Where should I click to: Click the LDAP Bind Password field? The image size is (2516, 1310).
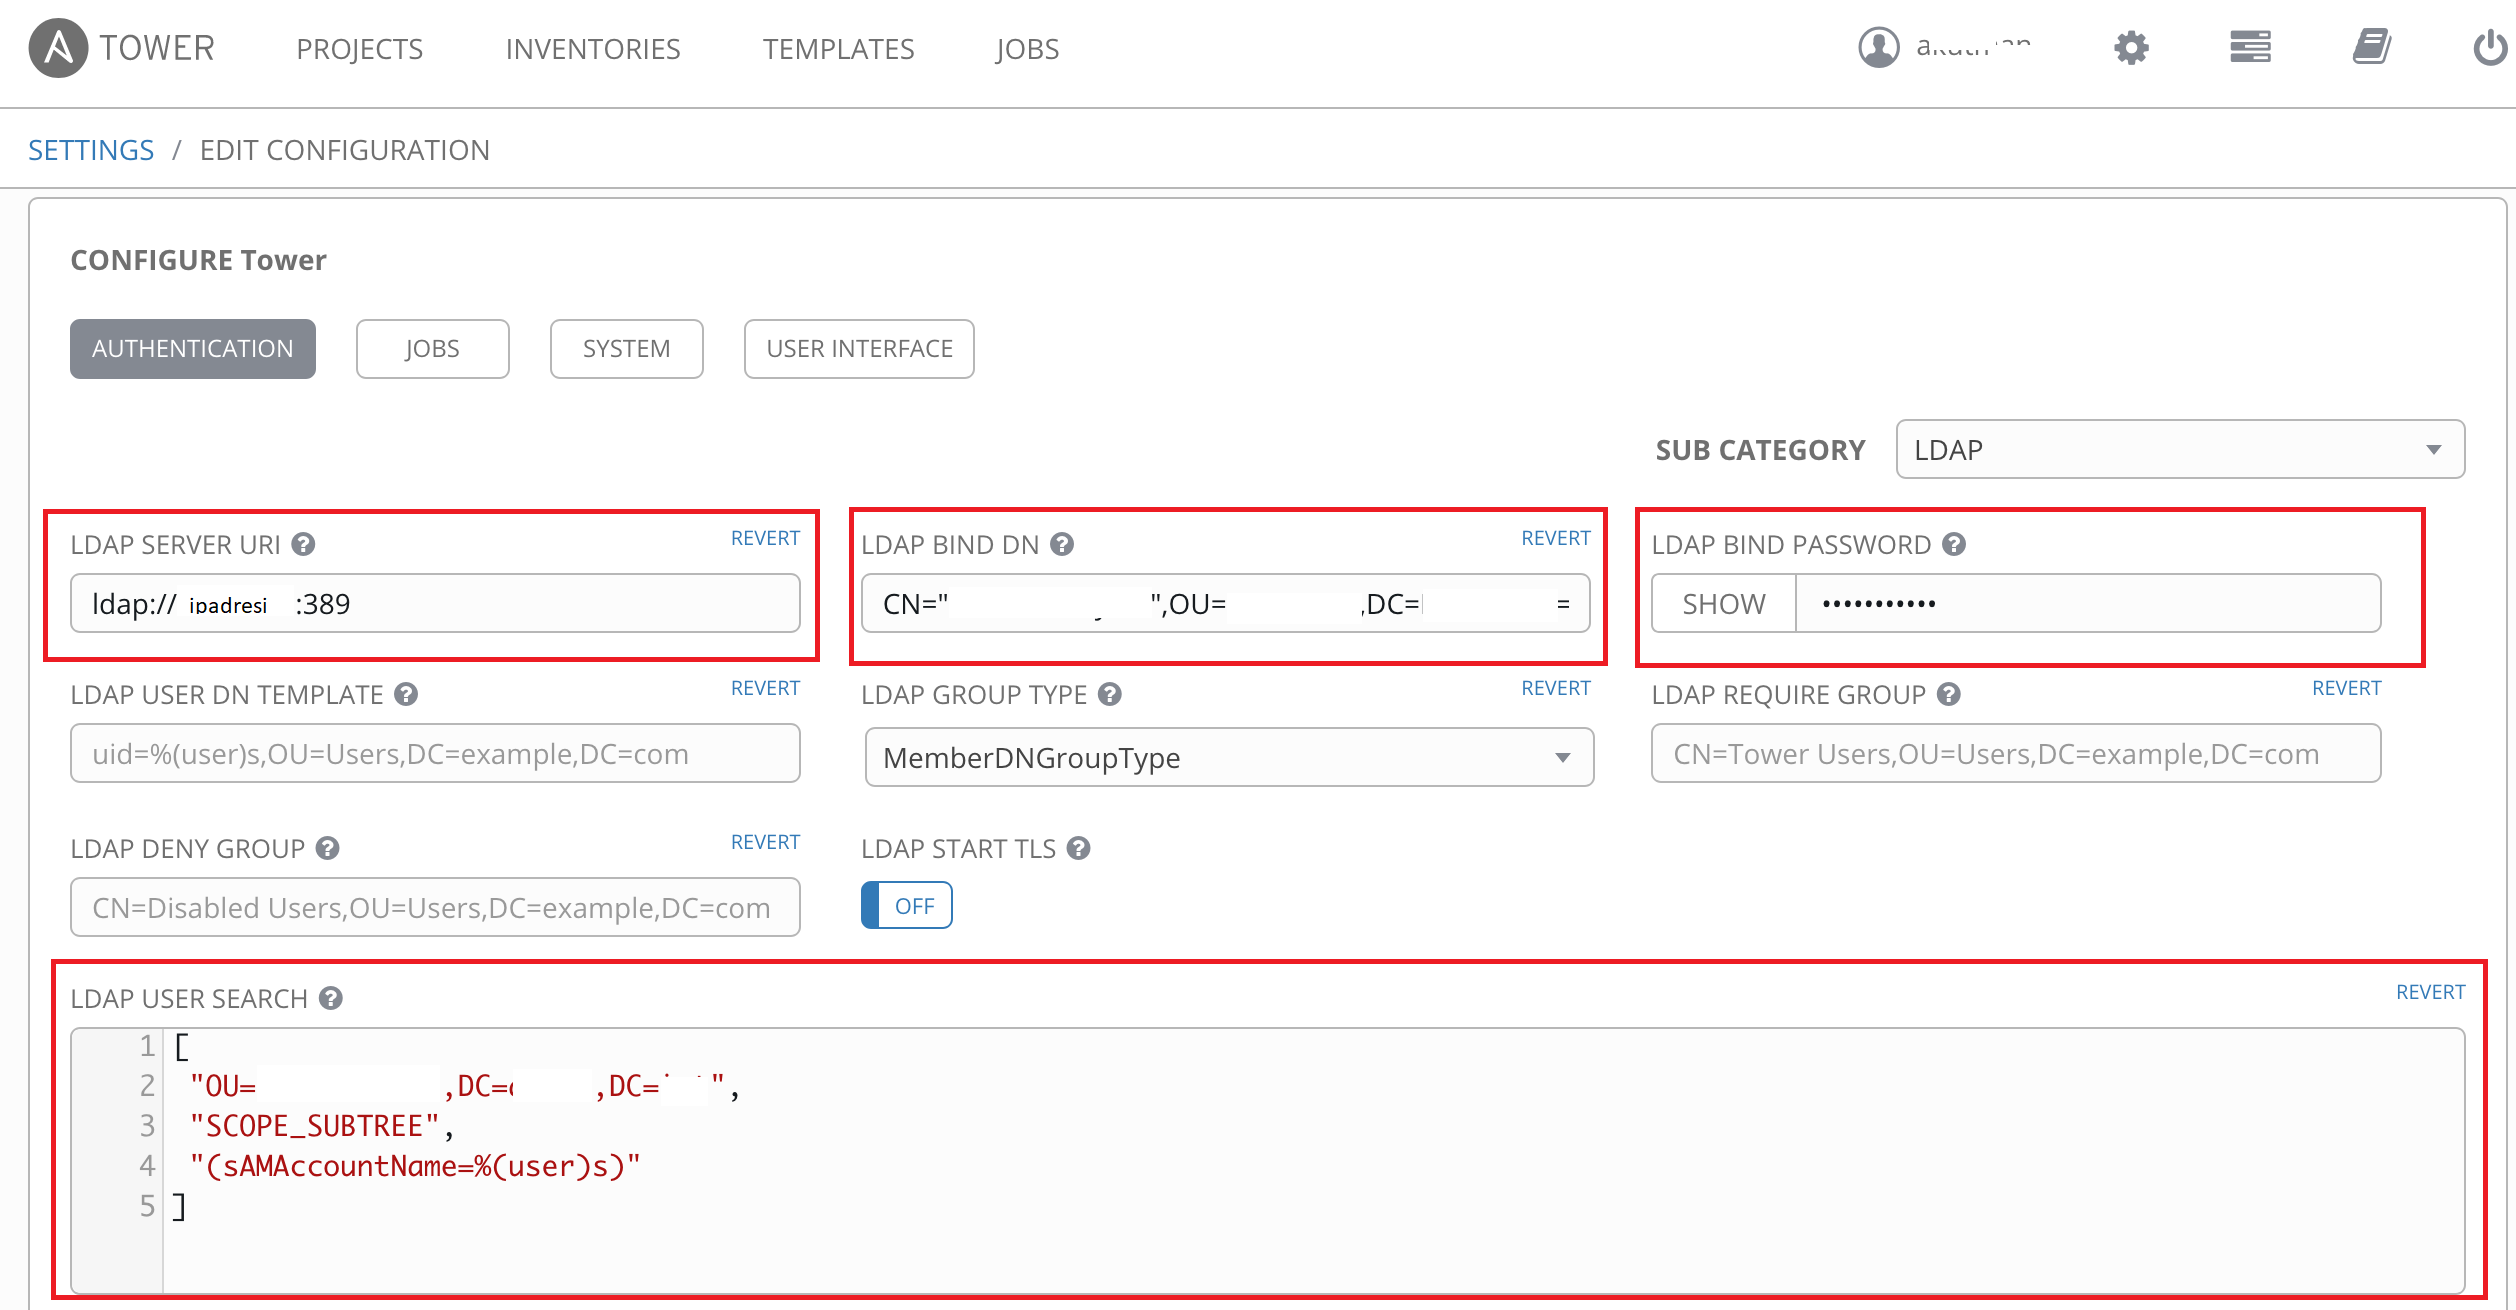point(2088,603)
